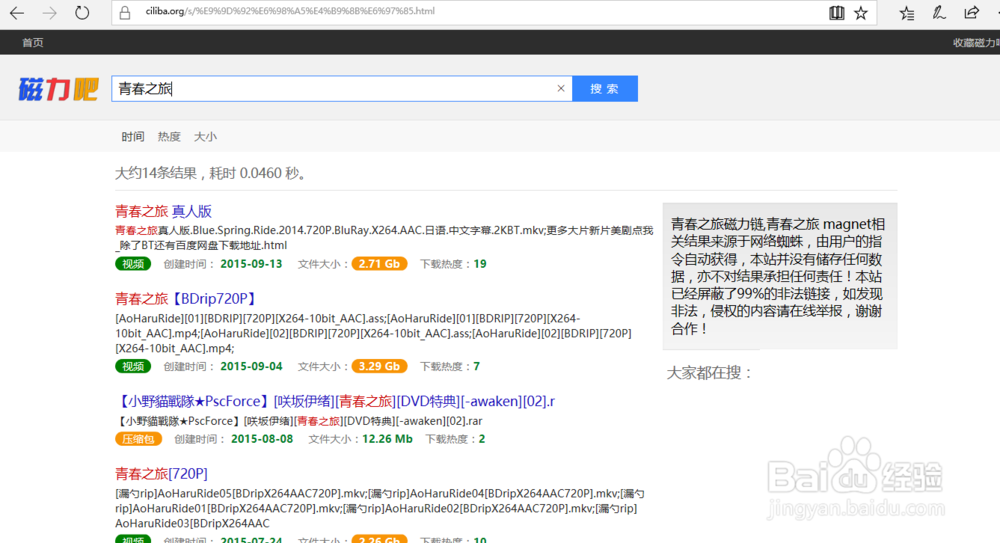Click 视频 tag on the BDrip720P result
Viewport: 1000px width, 543px height.
pyautogui.click(x=133, y=367)
